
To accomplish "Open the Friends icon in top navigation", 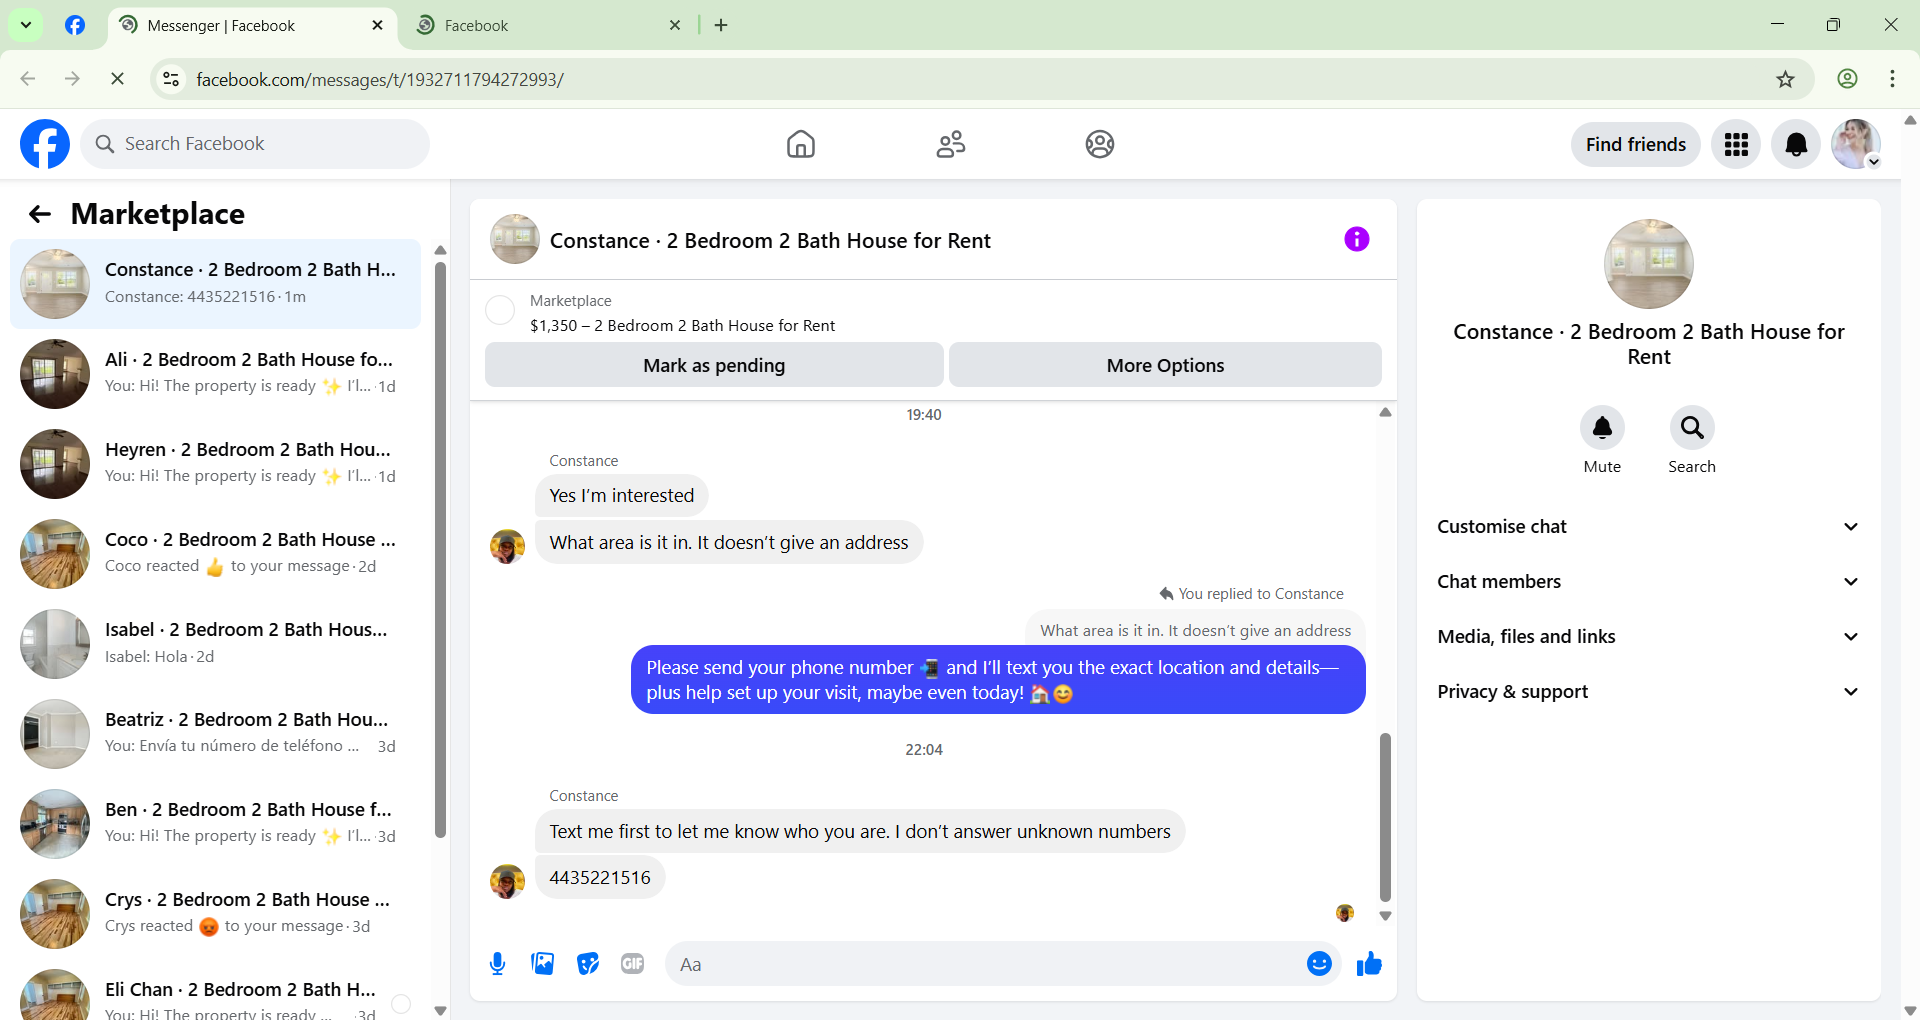I will tap(951, 144).
